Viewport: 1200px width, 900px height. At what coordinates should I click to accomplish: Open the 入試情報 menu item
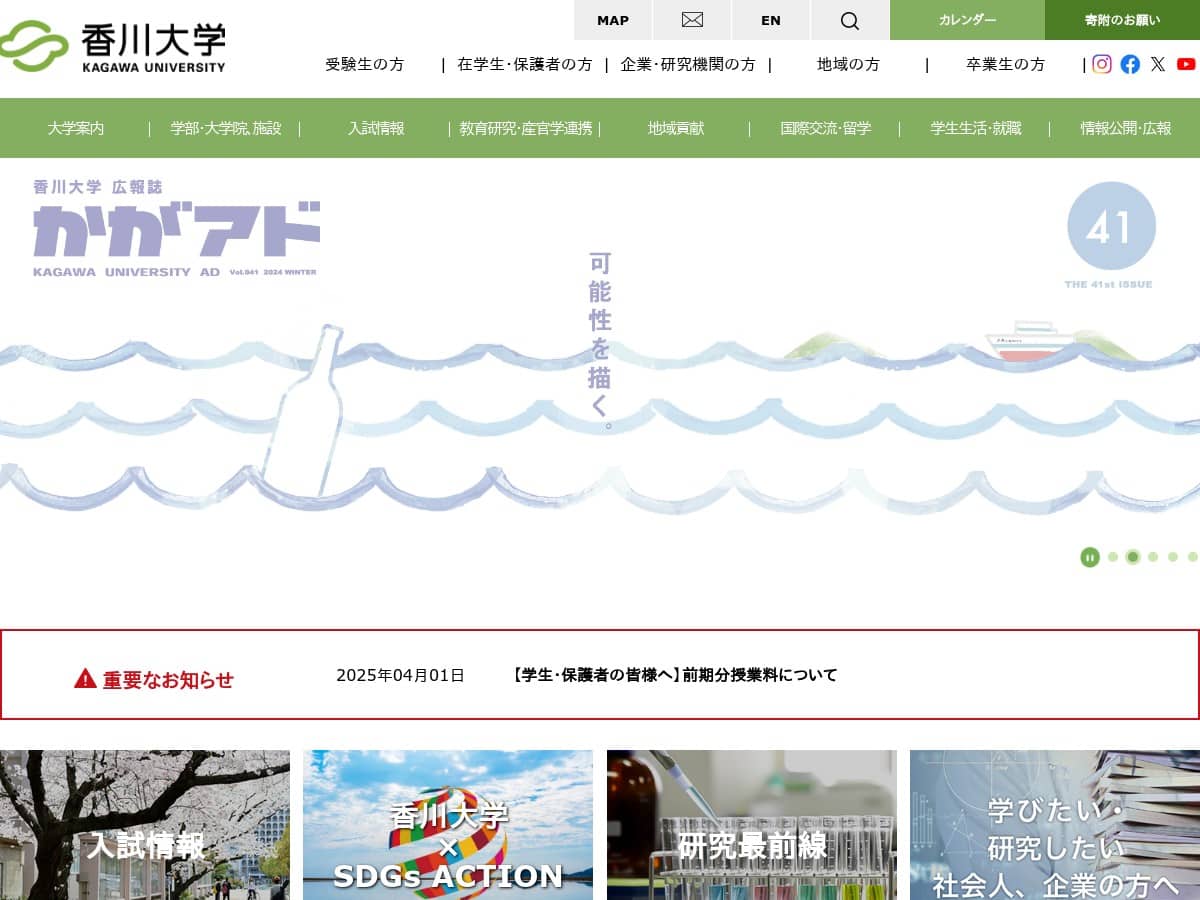coord(376,128)
